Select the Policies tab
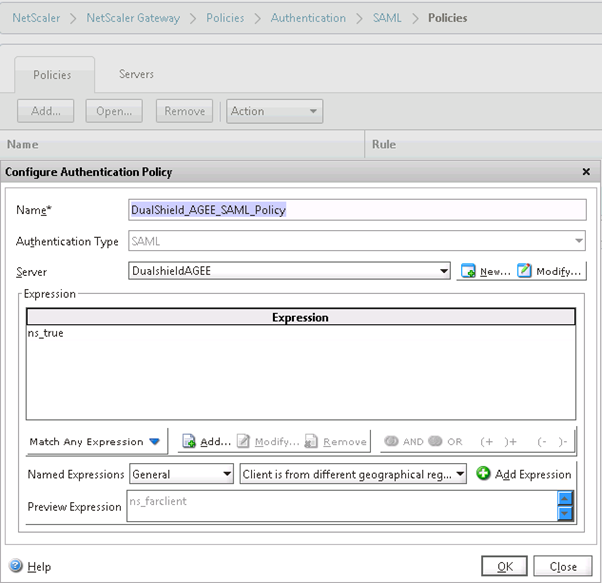Viewport: 602px width, 583px height. point(52,75)
